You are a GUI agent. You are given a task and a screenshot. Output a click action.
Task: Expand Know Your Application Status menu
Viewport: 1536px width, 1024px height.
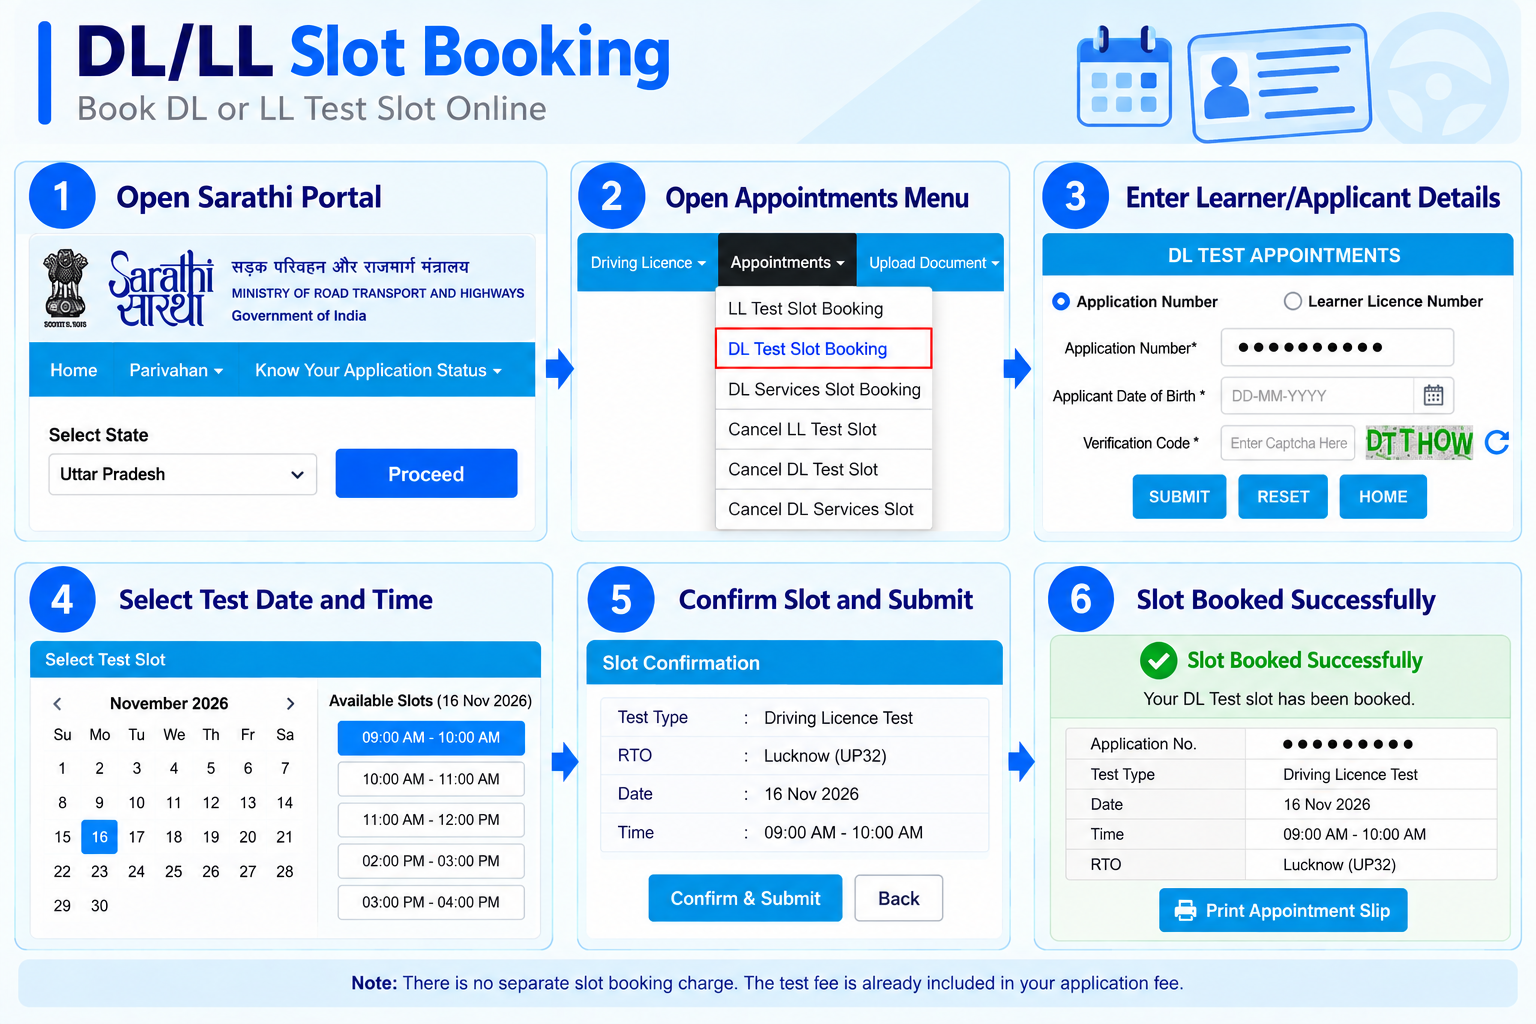coord(378,370)
